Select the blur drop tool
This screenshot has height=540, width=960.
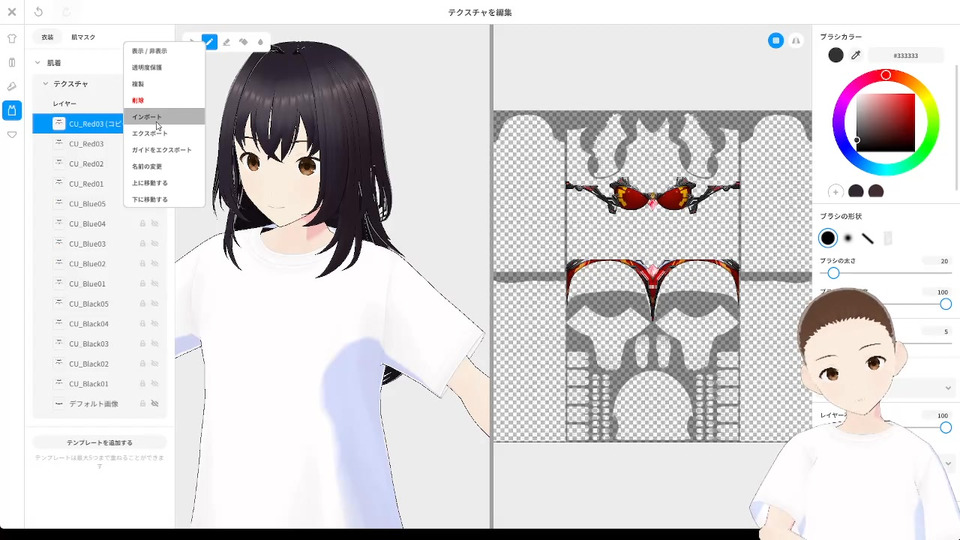point(260,42)
